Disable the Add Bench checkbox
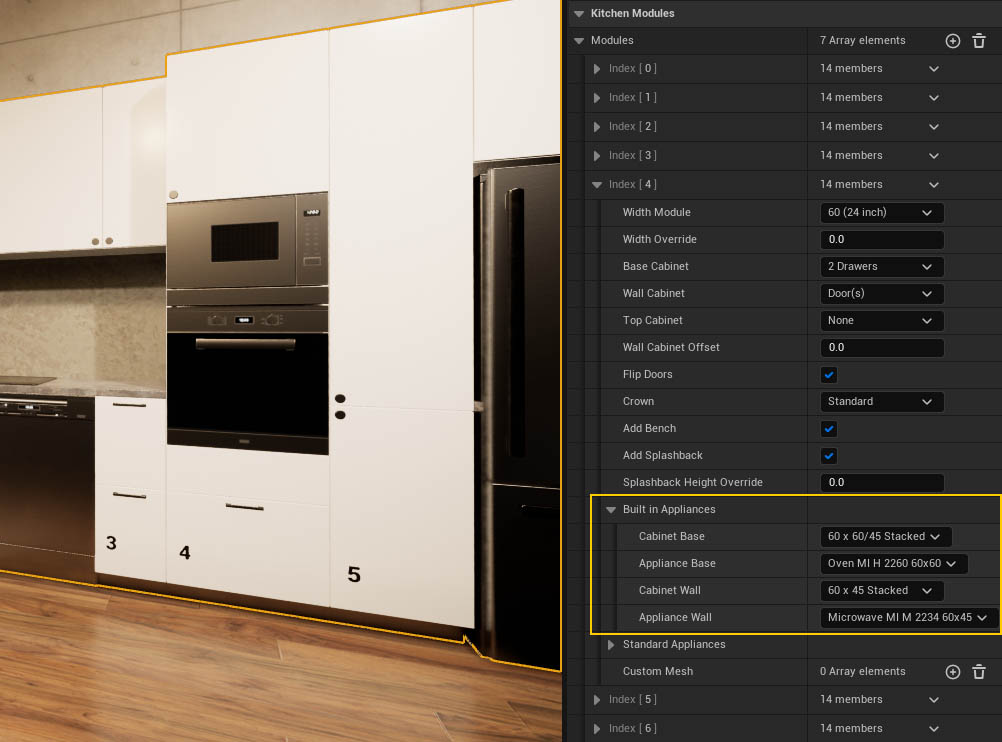Viewport: 1002px width, 742px height. 829,429
